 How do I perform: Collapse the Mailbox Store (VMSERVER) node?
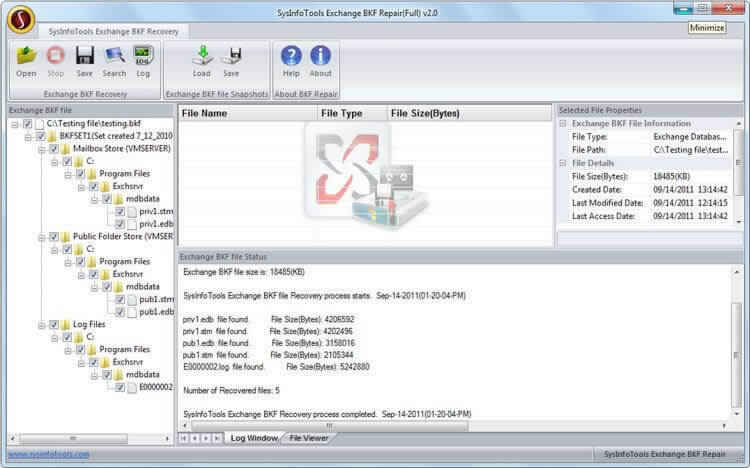click(42, 149)
